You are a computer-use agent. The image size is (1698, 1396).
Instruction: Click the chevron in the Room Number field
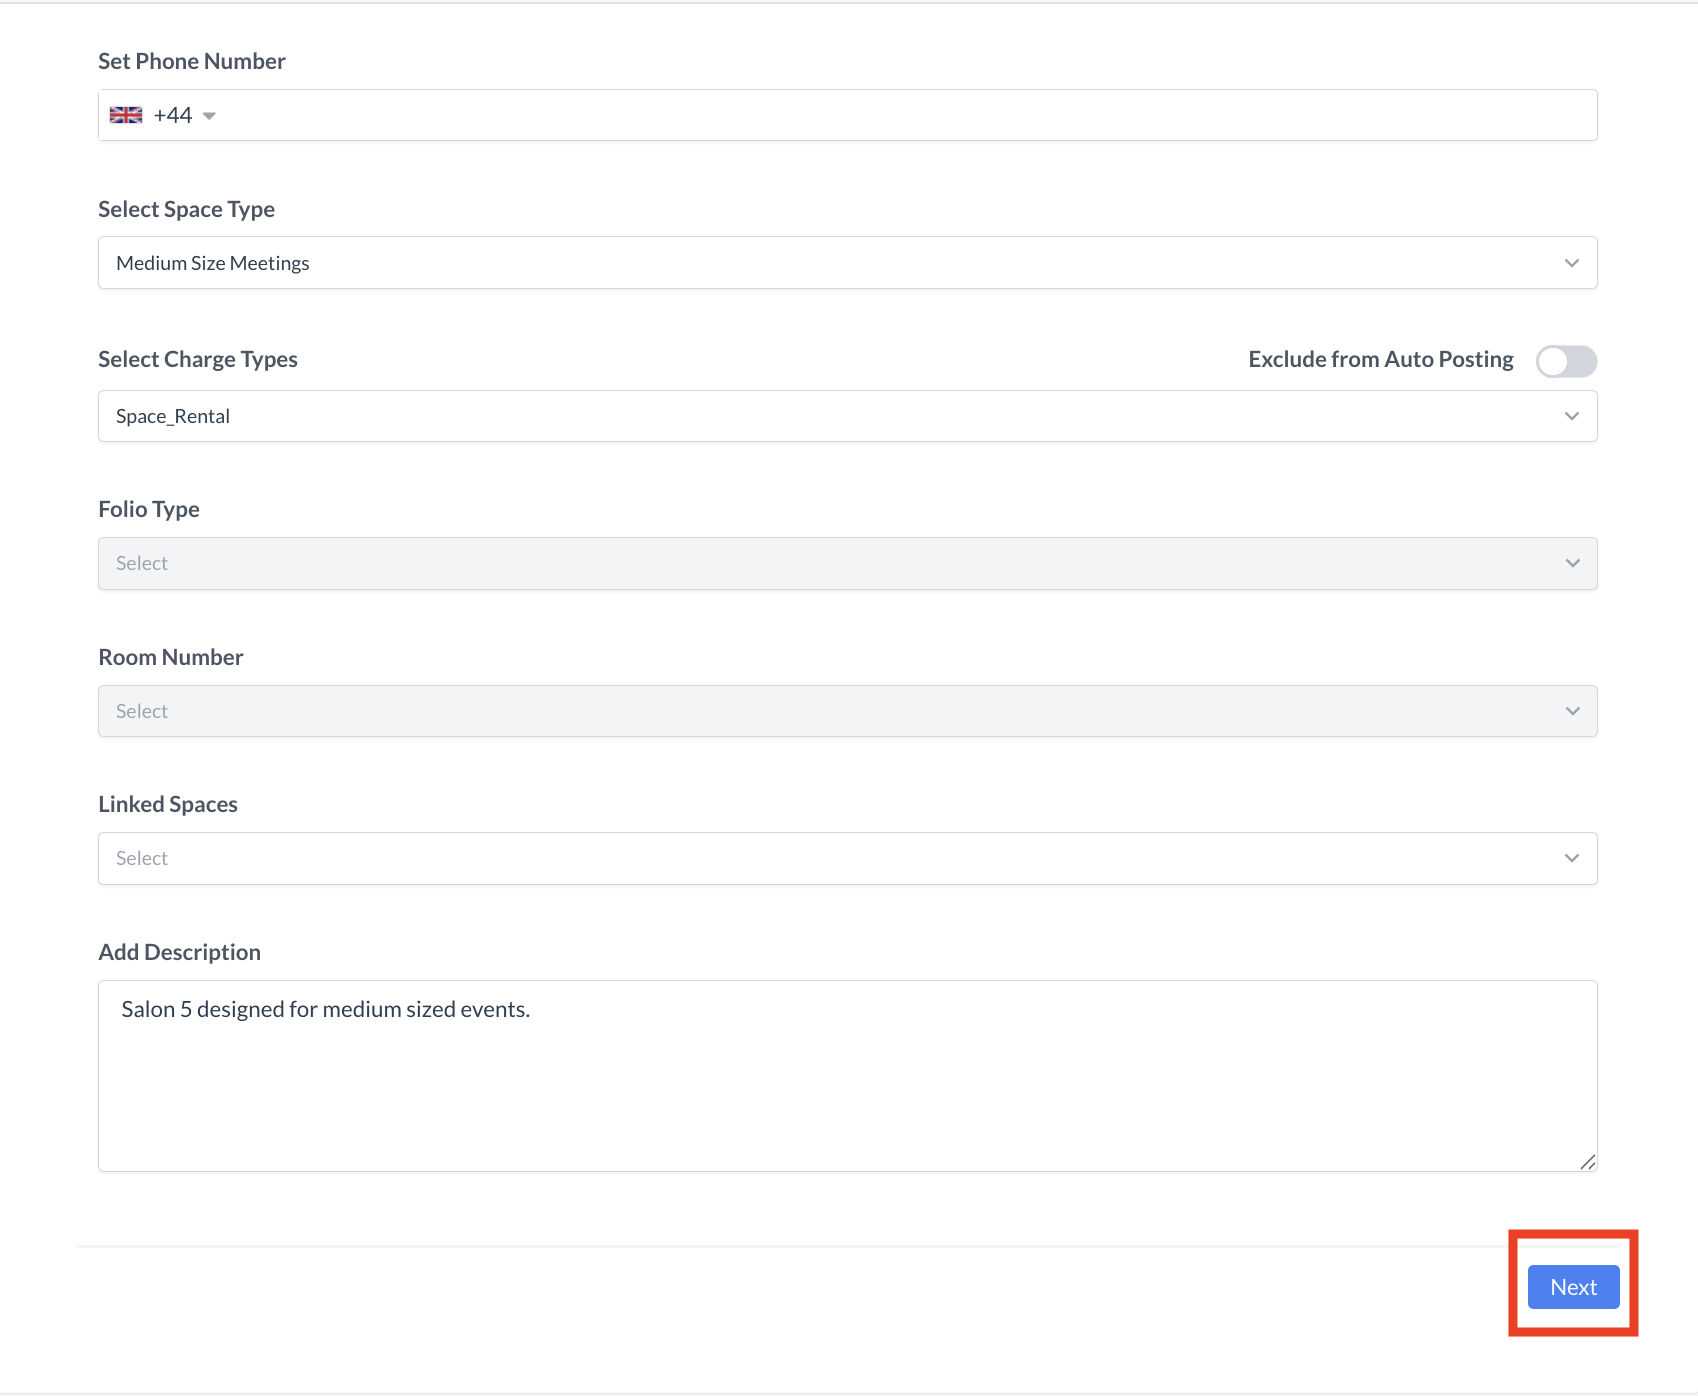pyautogui.click(x=1572, y=711)
